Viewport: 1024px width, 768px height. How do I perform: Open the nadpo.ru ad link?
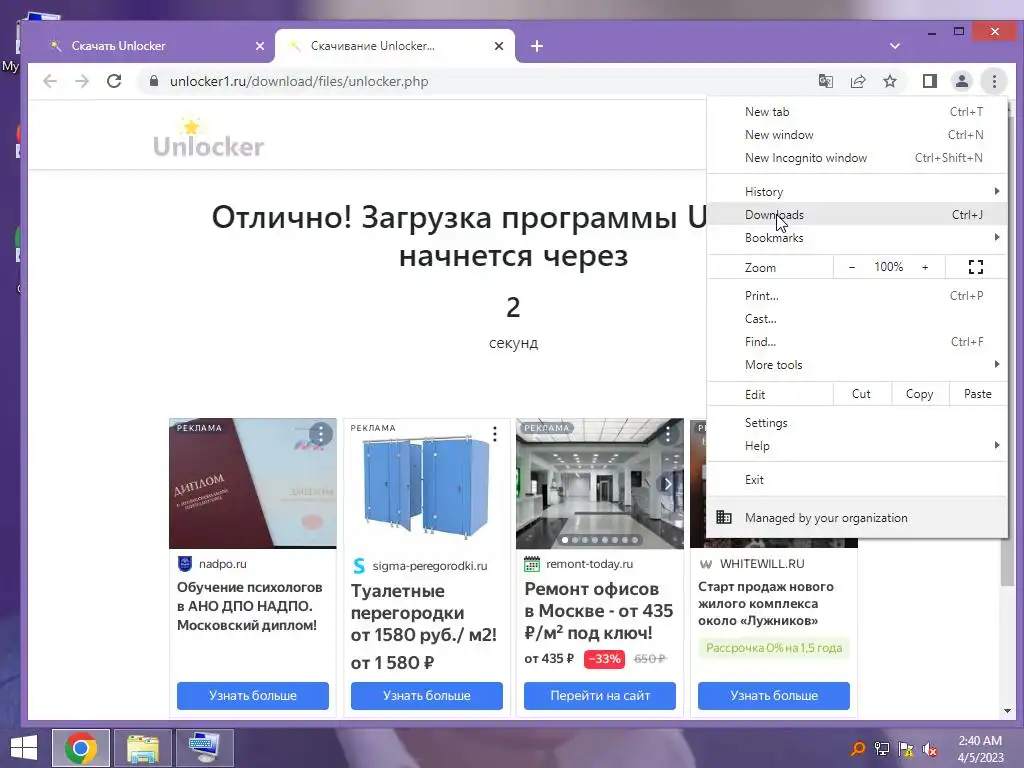(x=223, y=564)
